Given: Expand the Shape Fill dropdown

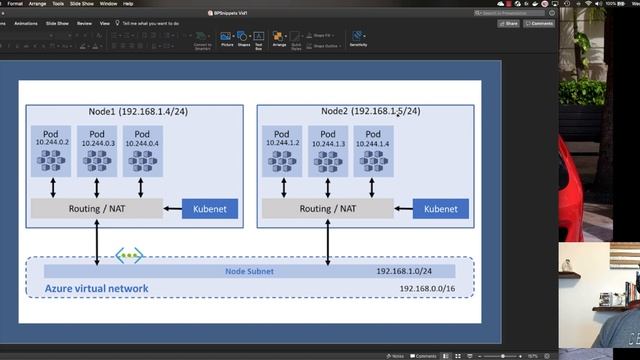Looking at the screenshot, I should pyautogui.click(x=333, y=36).
